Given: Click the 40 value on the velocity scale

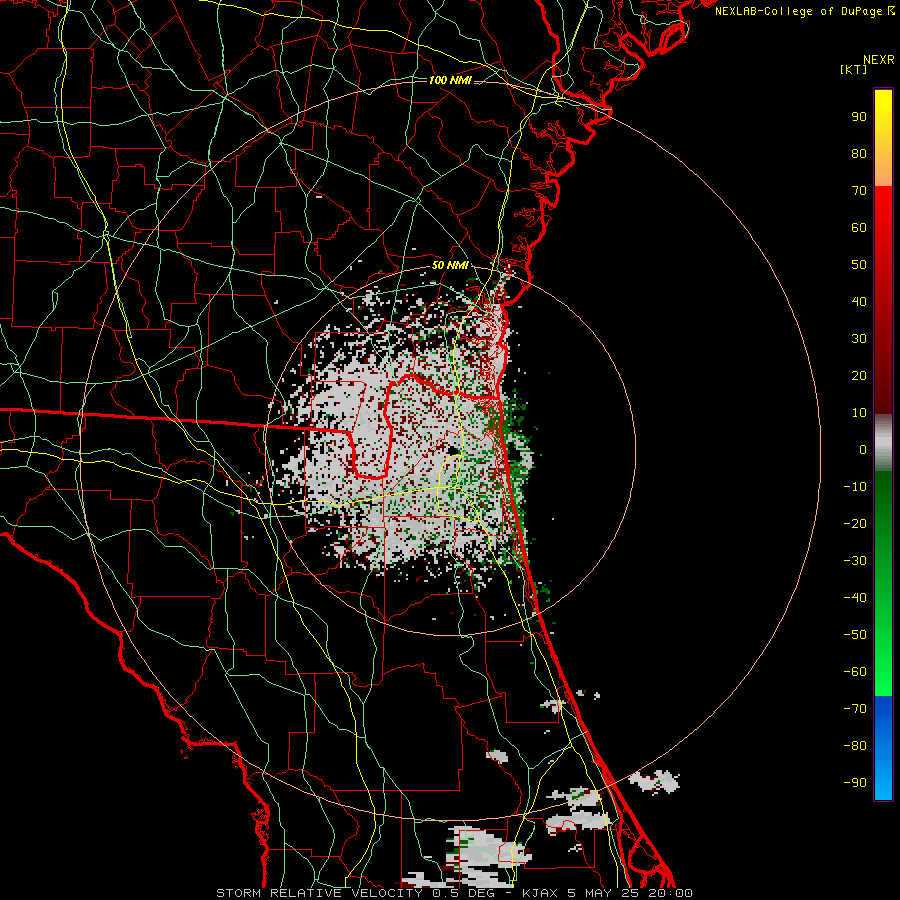Looking at the screenshot, I should 859,302.
